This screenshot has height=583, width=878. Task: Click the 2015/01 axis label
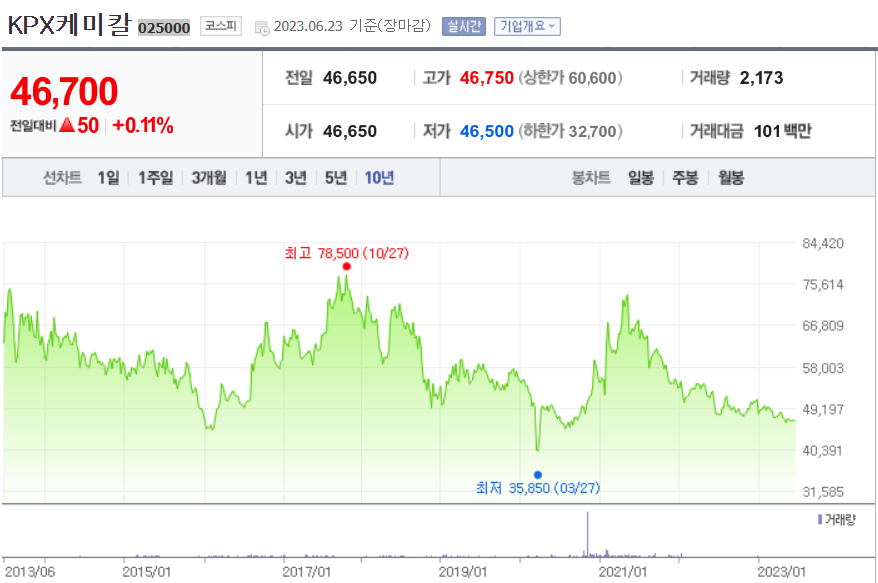[x=146, y=572]
